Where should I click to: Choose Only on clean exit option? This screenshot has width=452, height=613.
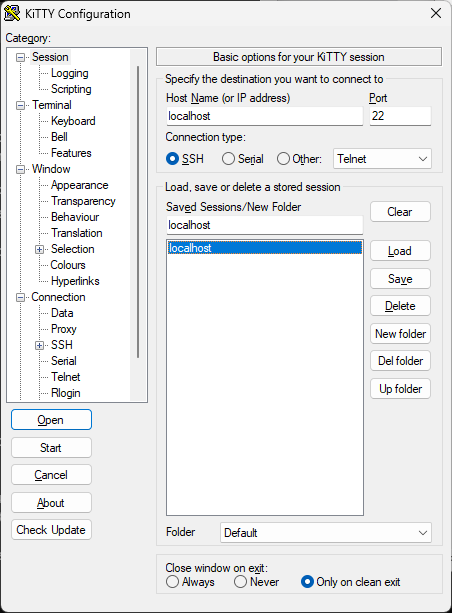(x=307, y=582)
